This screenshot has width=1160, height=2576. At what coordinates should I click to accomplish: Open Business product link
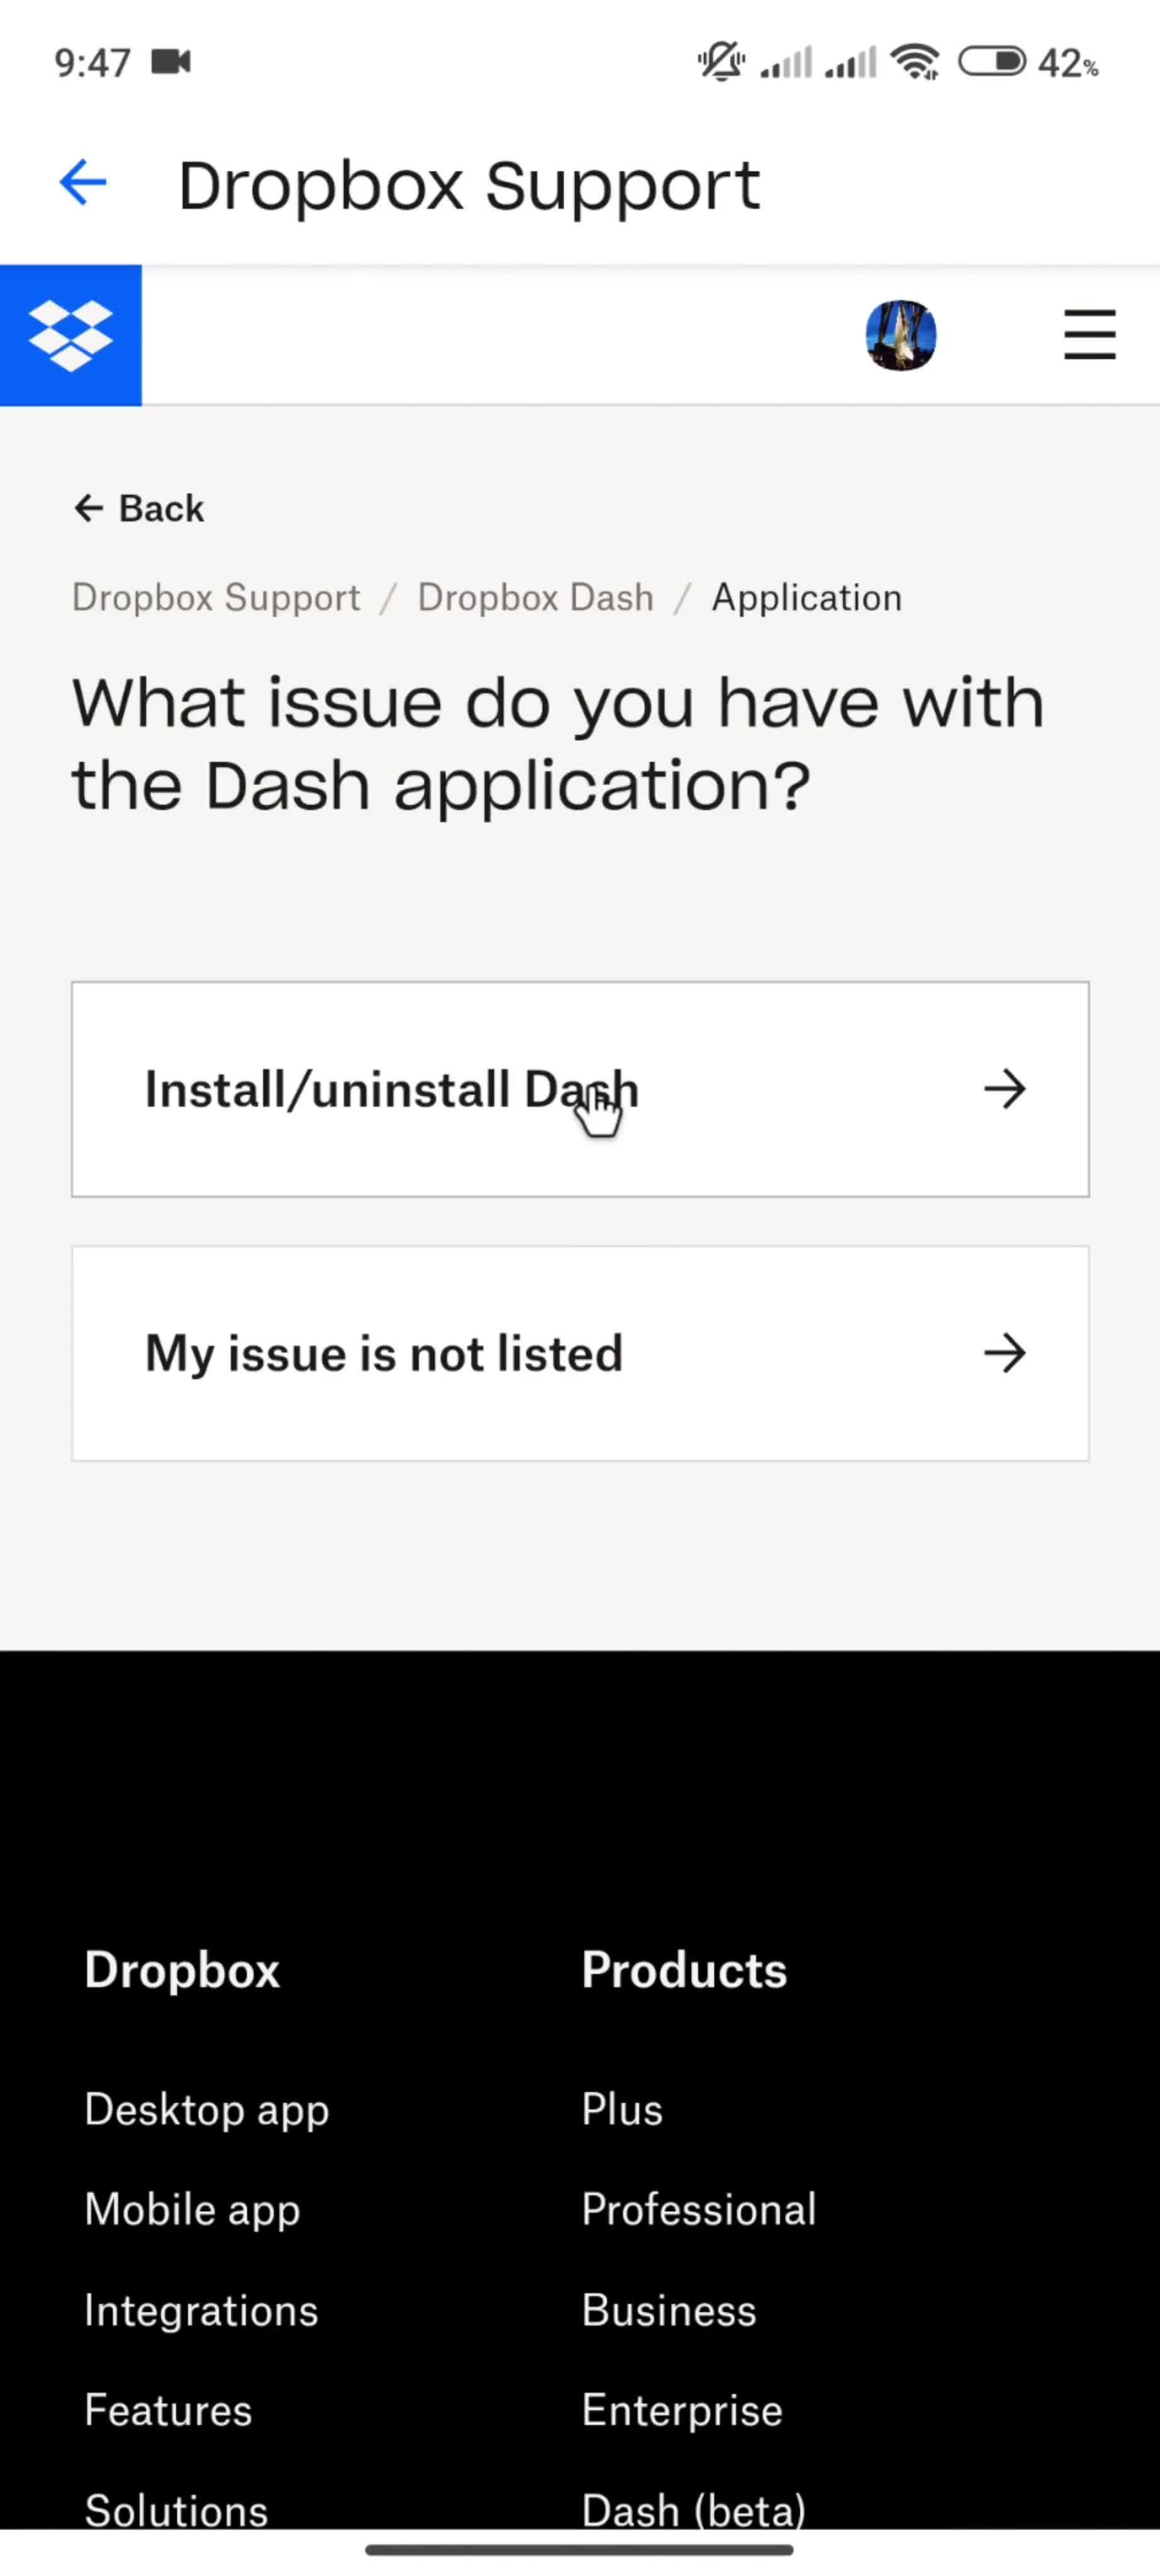[x=669, y=2310]
